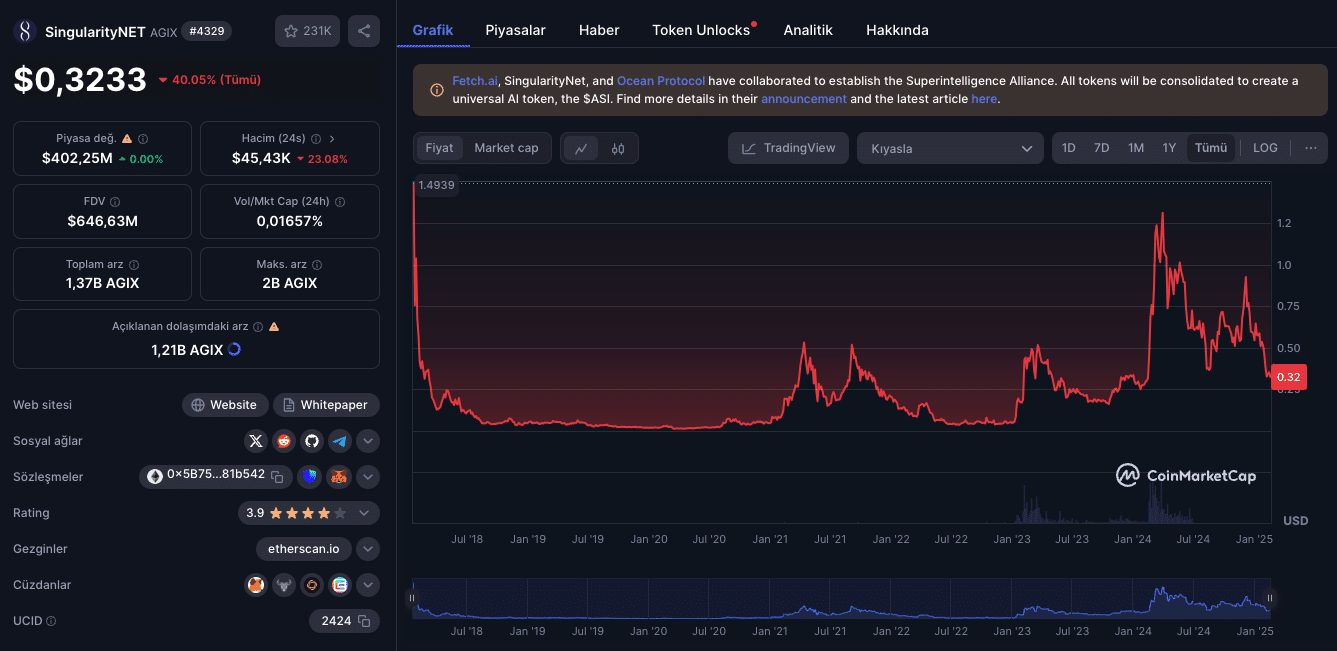The image size is (1337, 651).
Task: Switch chart to Fiyat view
Action: pyautogui.click(x=439, y=148)
